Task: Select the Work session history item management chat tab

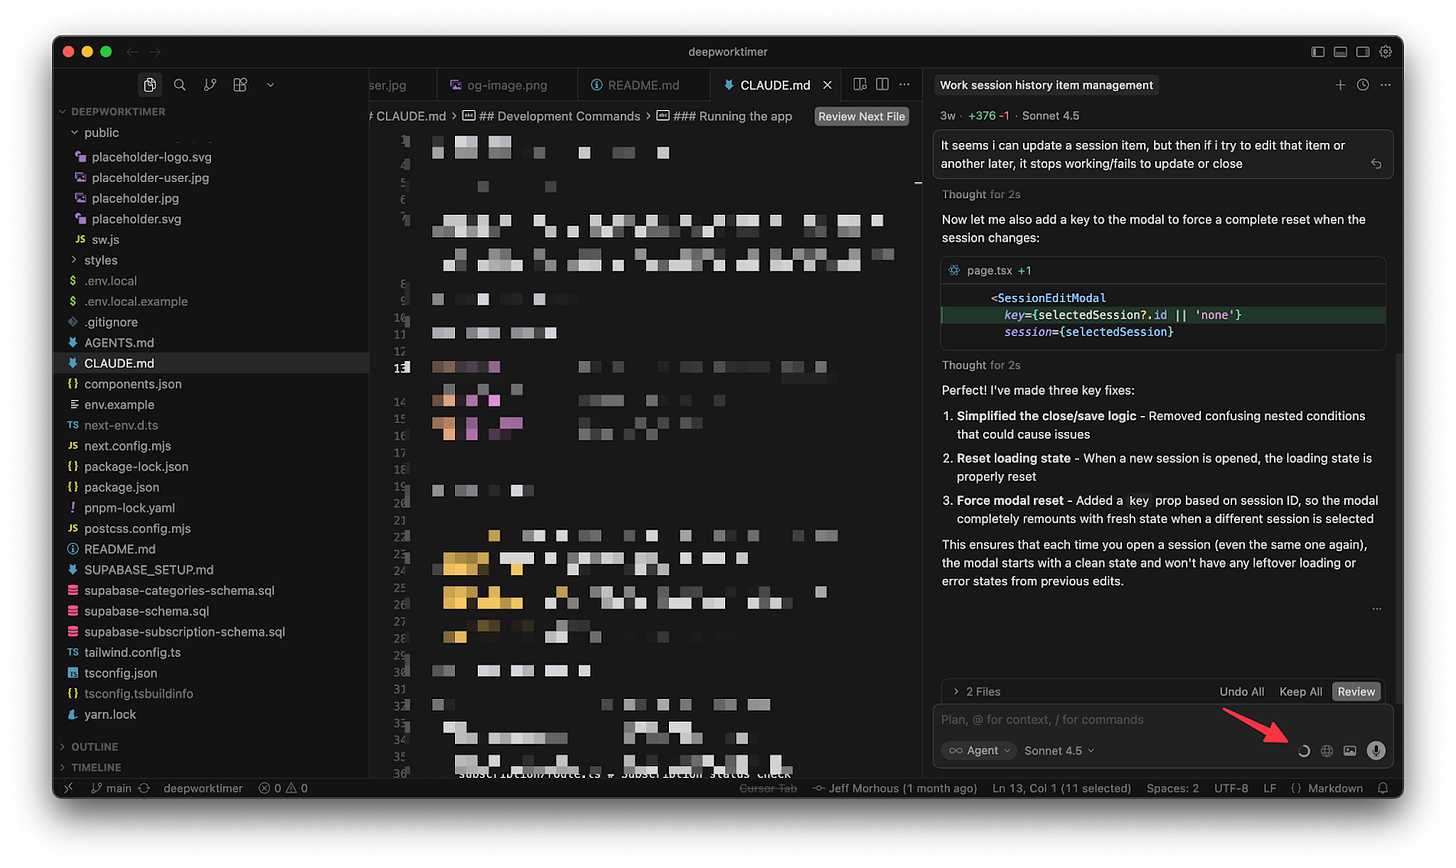Action: pyautogui.click(x=1046, y=85)
